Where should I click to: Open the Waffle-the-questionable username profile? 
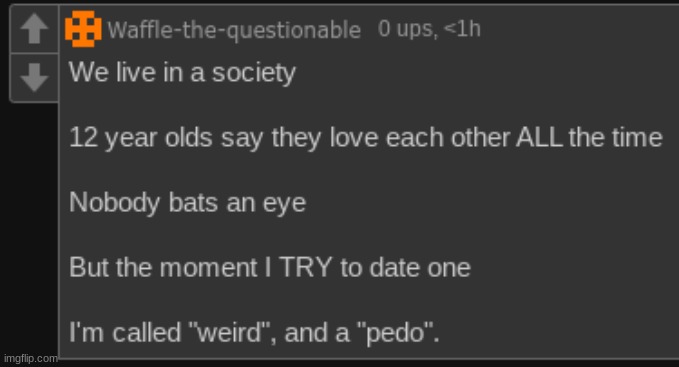(x=234, y=30)
